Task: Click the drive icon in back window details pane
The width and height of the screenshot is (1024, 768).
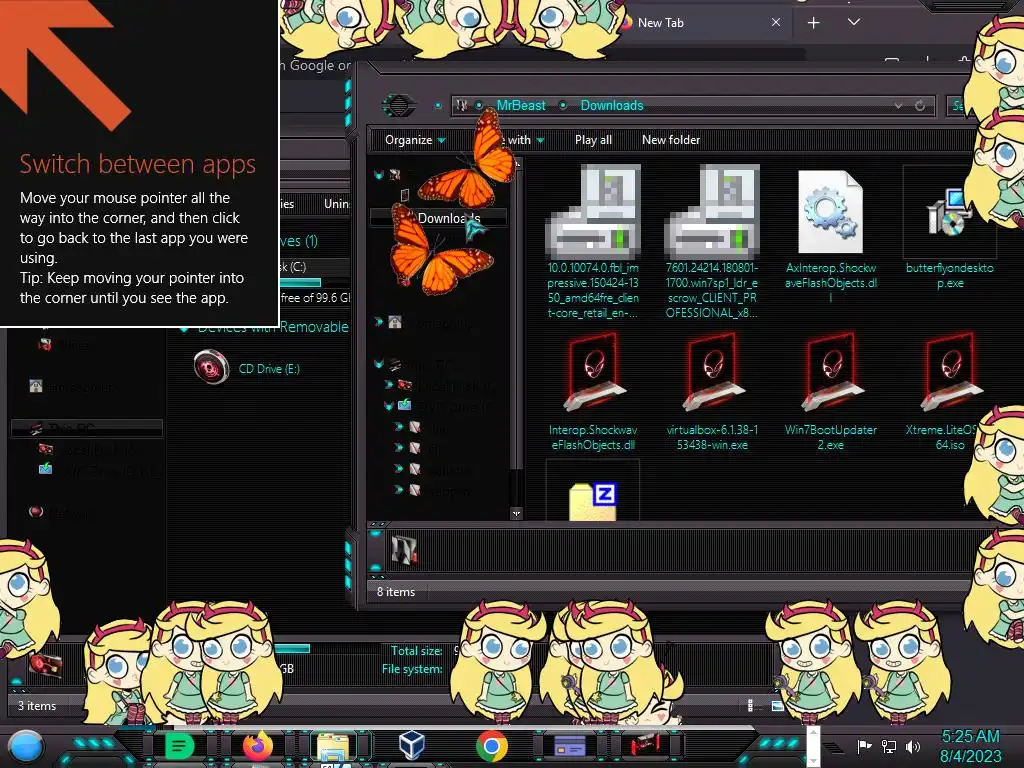Action: pyautogui.click(x=46, y=665)
